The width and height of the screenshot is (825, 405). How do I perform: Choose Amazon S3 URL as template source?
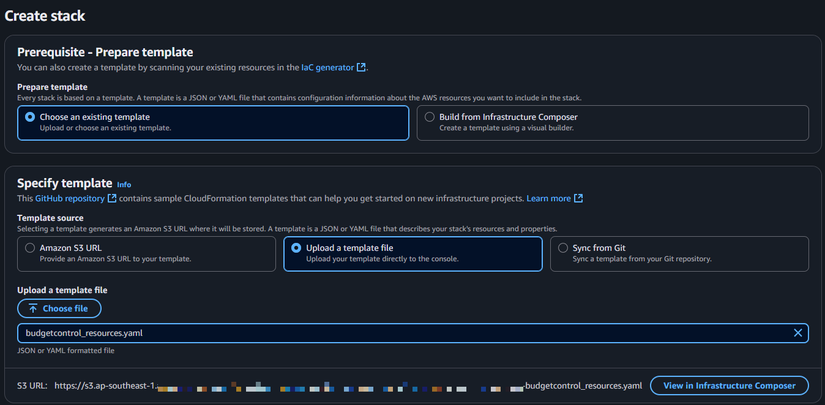click(x=30, y=248)
